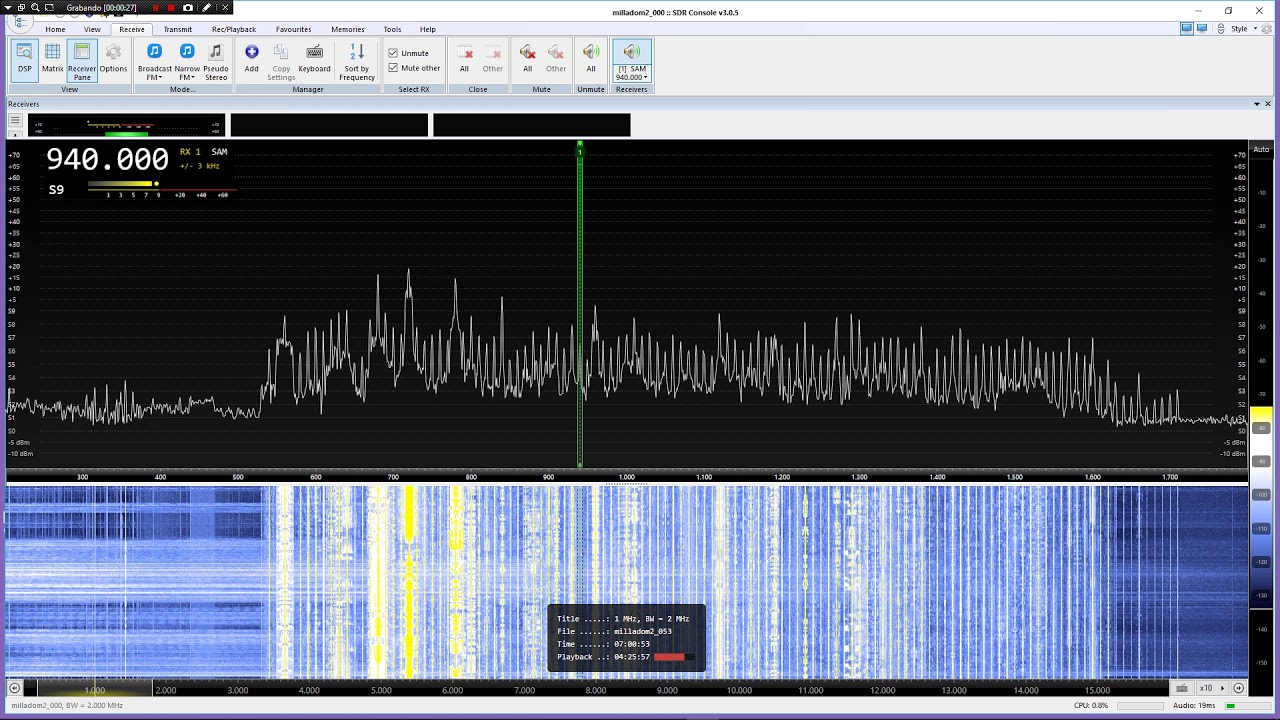Click the circle icon right of x10
The image size is (1280, 720).
coord(1239,688)
